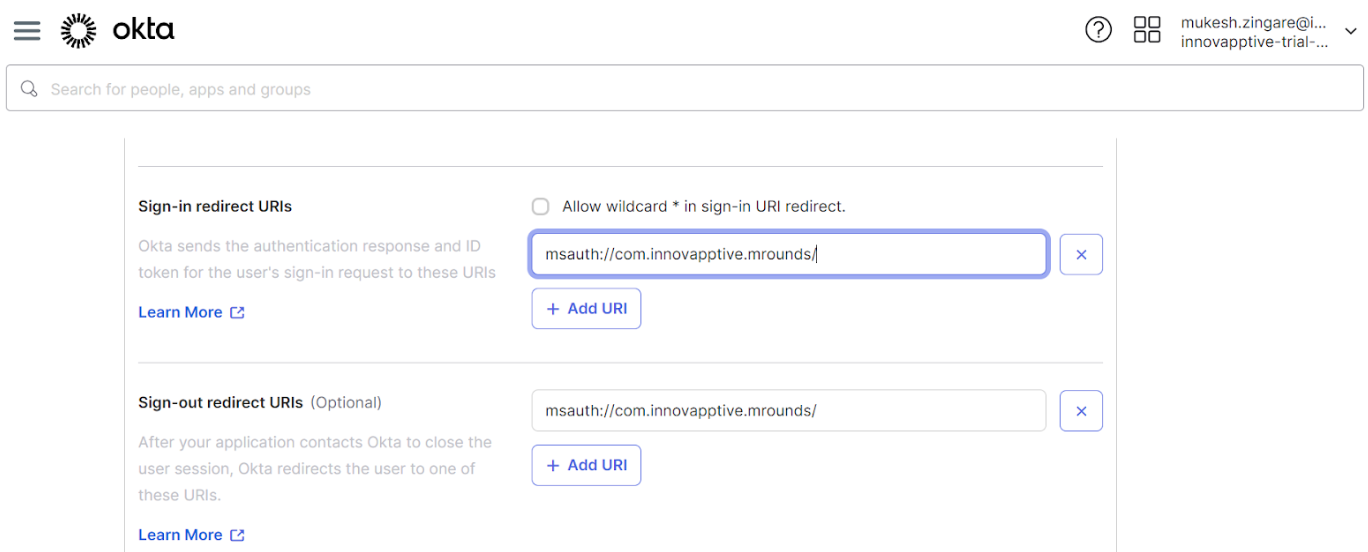This screenshot has width=1368, height=552.
Task: Click external link icon beside sign-out Learn More
Action: pos(237,535)
